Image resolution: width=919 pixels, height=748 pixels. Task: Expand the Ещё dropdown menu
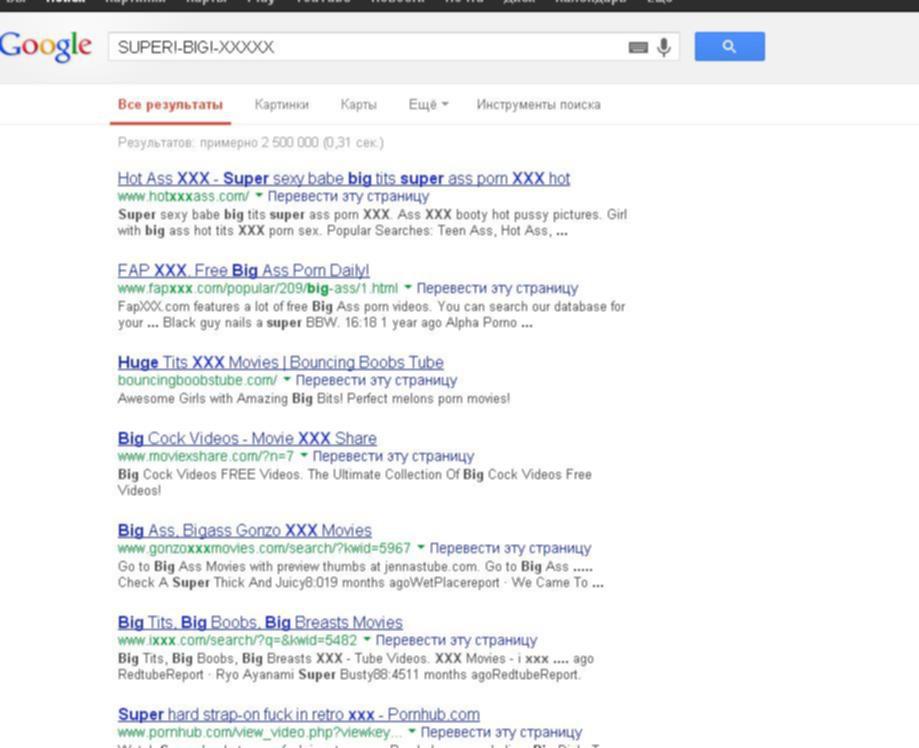click(x=428, y=105)
